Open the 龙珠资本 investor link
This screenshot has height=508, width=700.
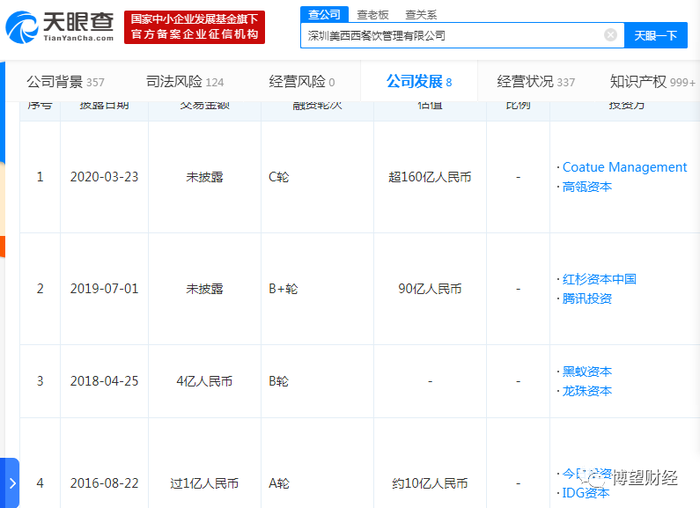pos(587,391)
